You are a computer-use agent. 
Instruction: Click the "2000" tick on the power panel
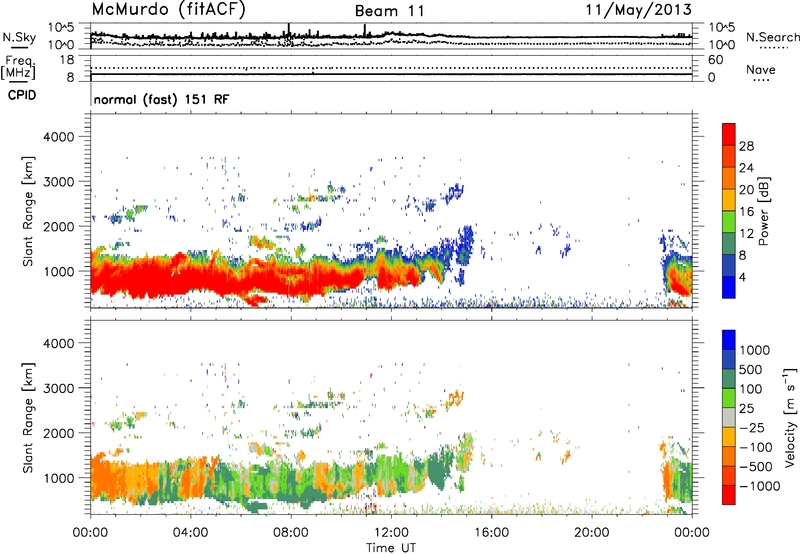(x=59, y=226)
